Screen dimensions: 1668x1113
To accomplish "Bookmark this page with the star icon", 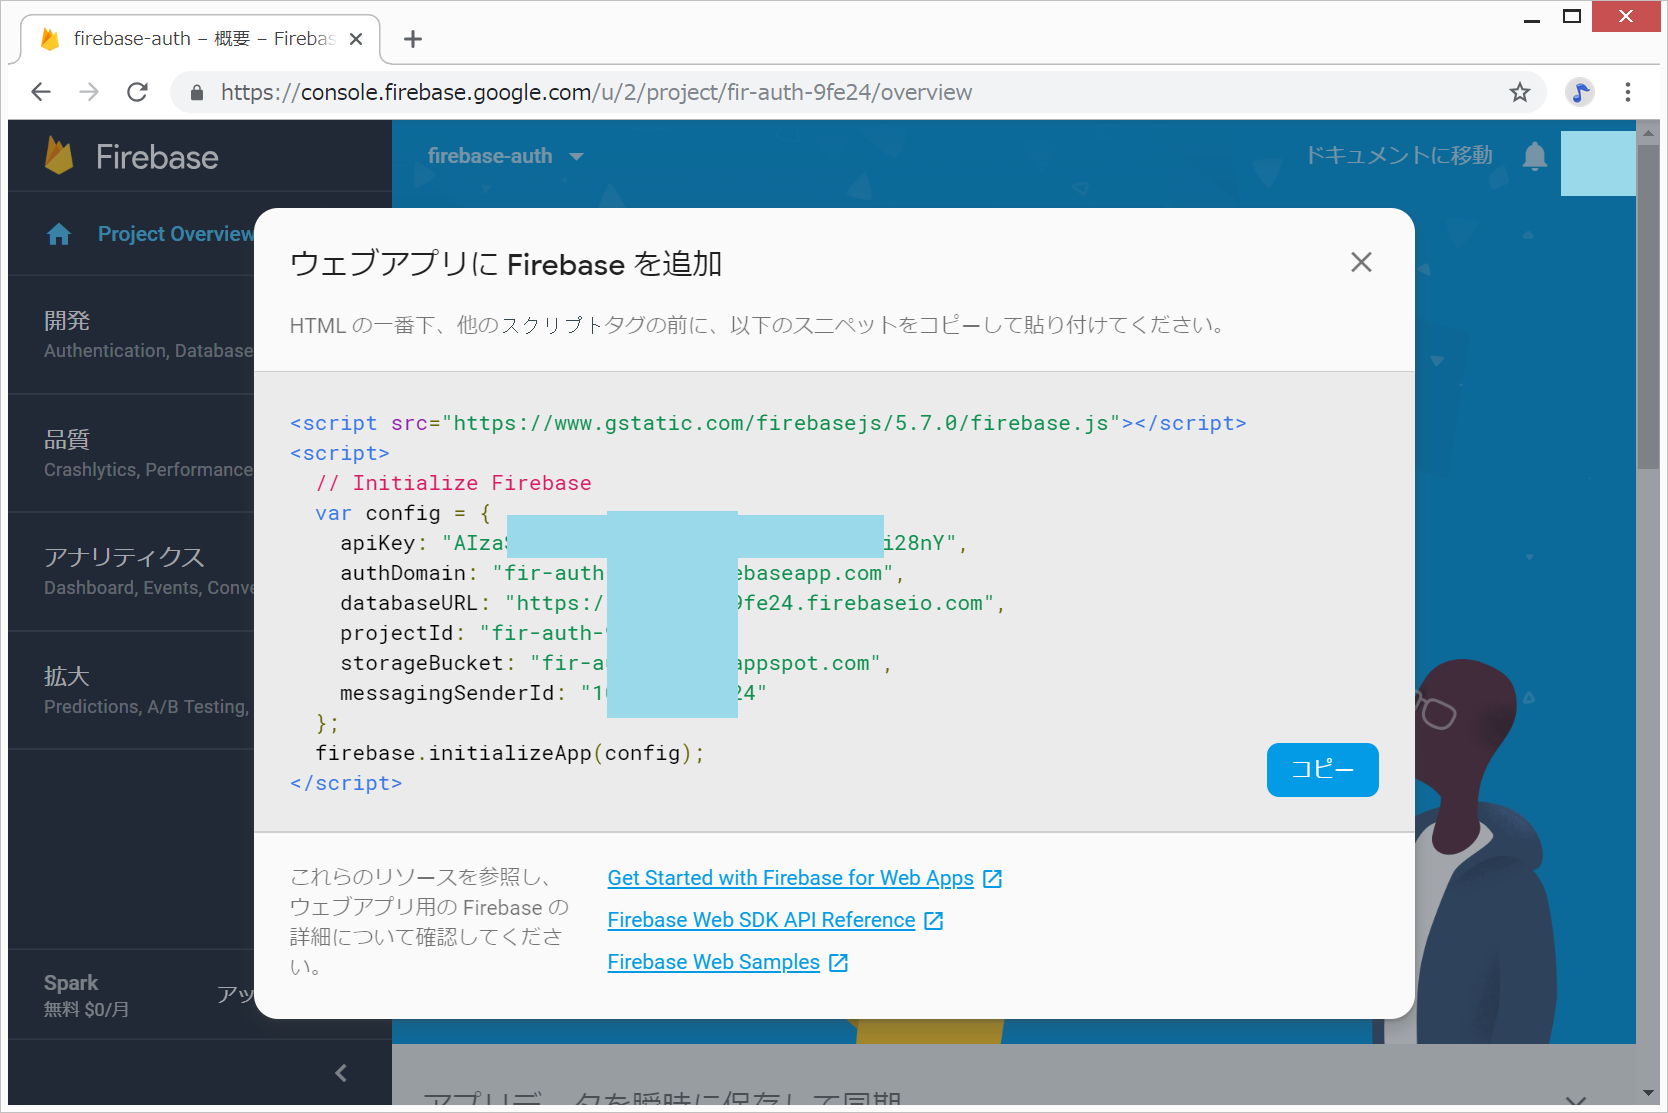I will 1519,93.
